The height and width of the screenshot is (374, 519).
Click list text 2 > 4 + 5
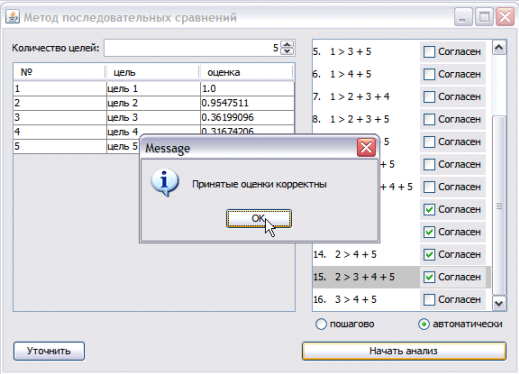coord(356,255)
